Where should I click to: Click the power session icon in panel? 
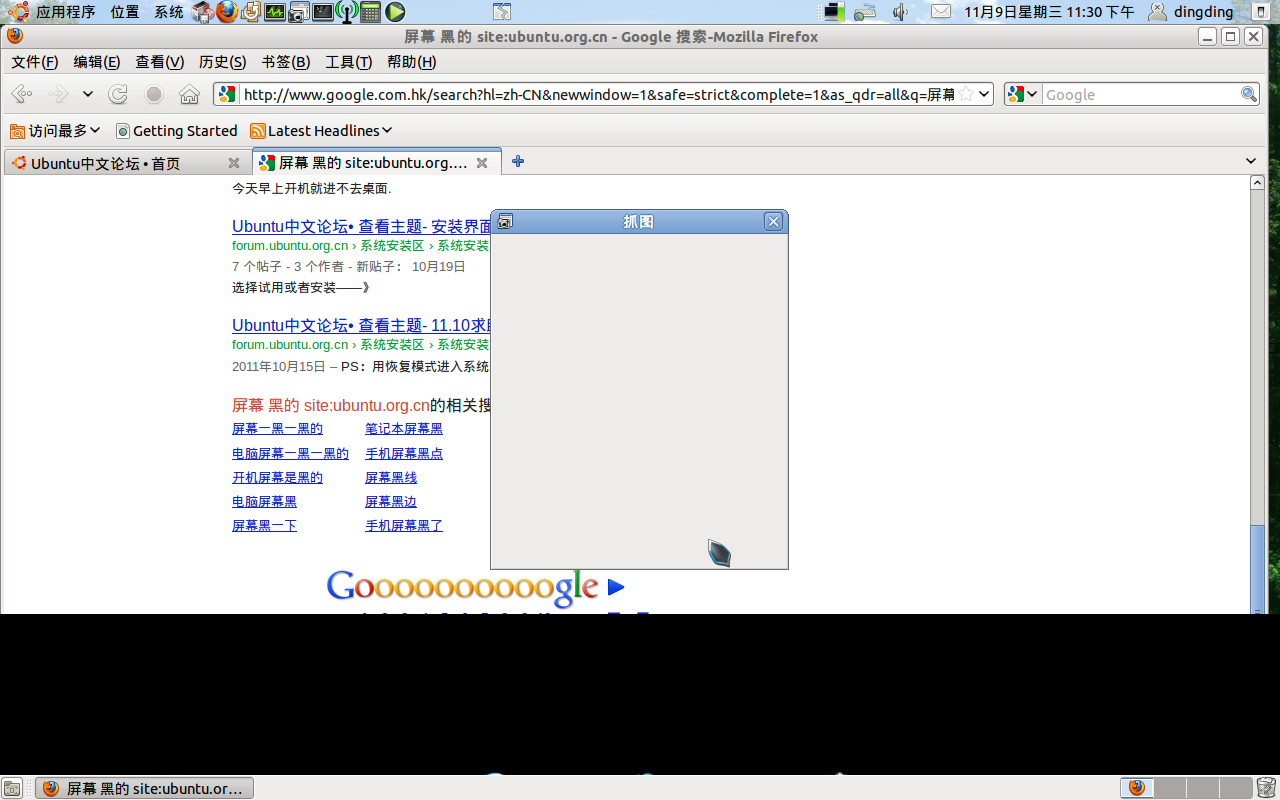pos(1260,12)
